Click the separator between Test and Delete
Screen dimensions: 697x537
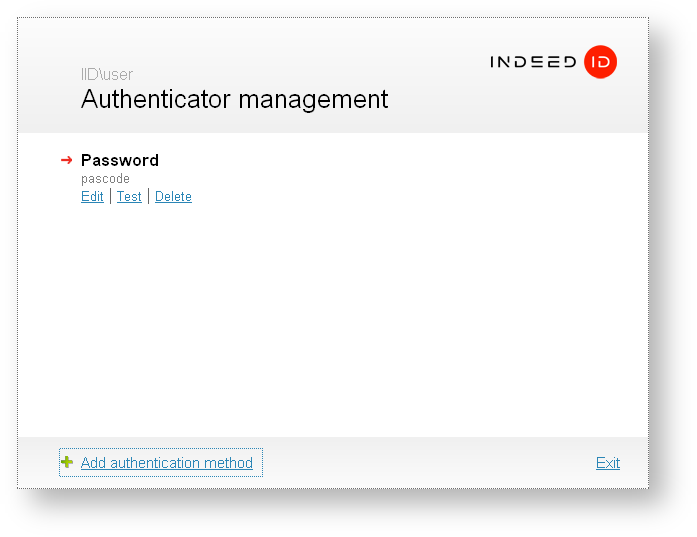click(x=148, y=197)
